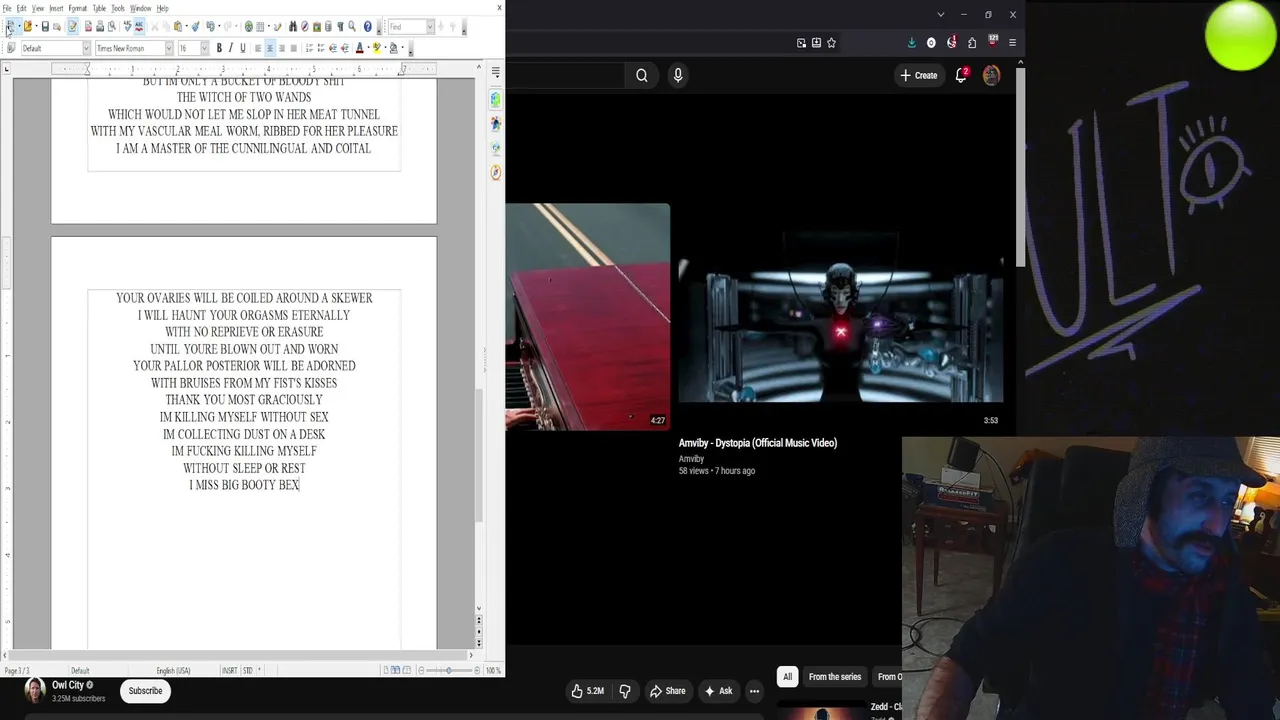The image size is (1280, 720).
Task: Click the Paste icon in Writer
Action: (x=178, y=27)
